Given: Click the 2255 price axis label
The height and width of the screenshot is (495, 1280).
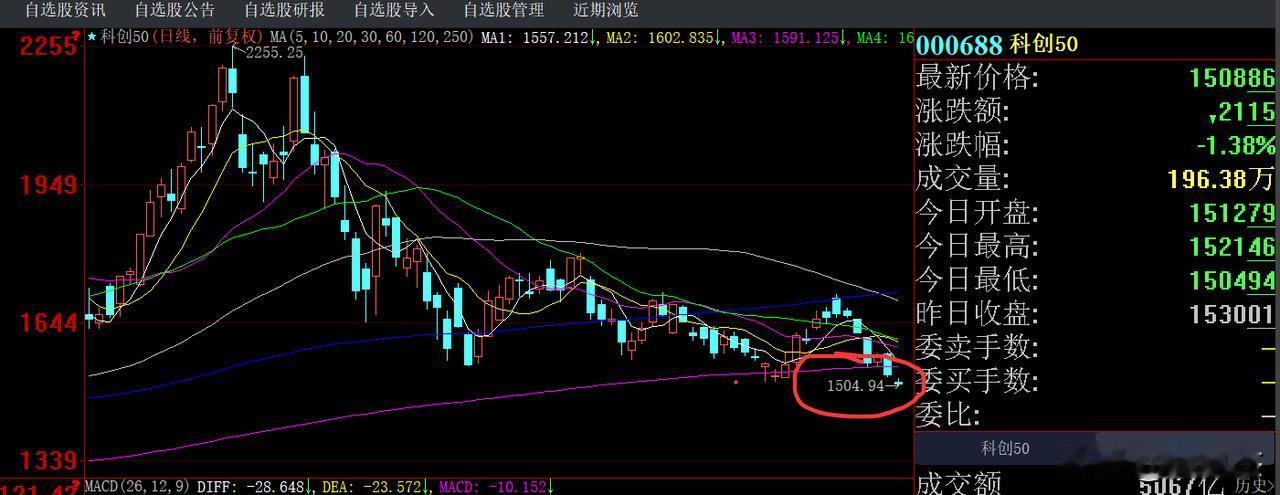Looking at the screenshot, I should 49,47.
